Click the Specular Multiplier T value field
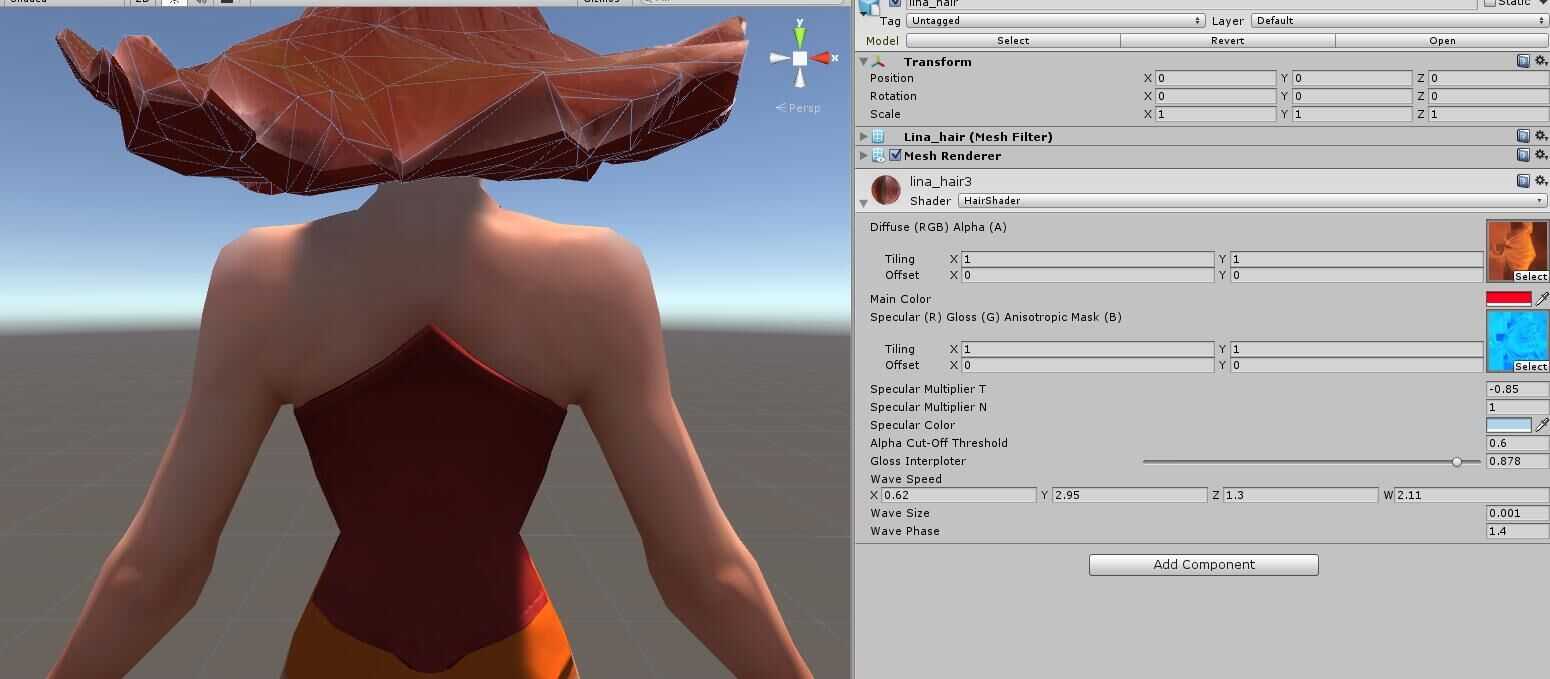The height and width of the screenshot is (679, 1550). (1518, 389)
